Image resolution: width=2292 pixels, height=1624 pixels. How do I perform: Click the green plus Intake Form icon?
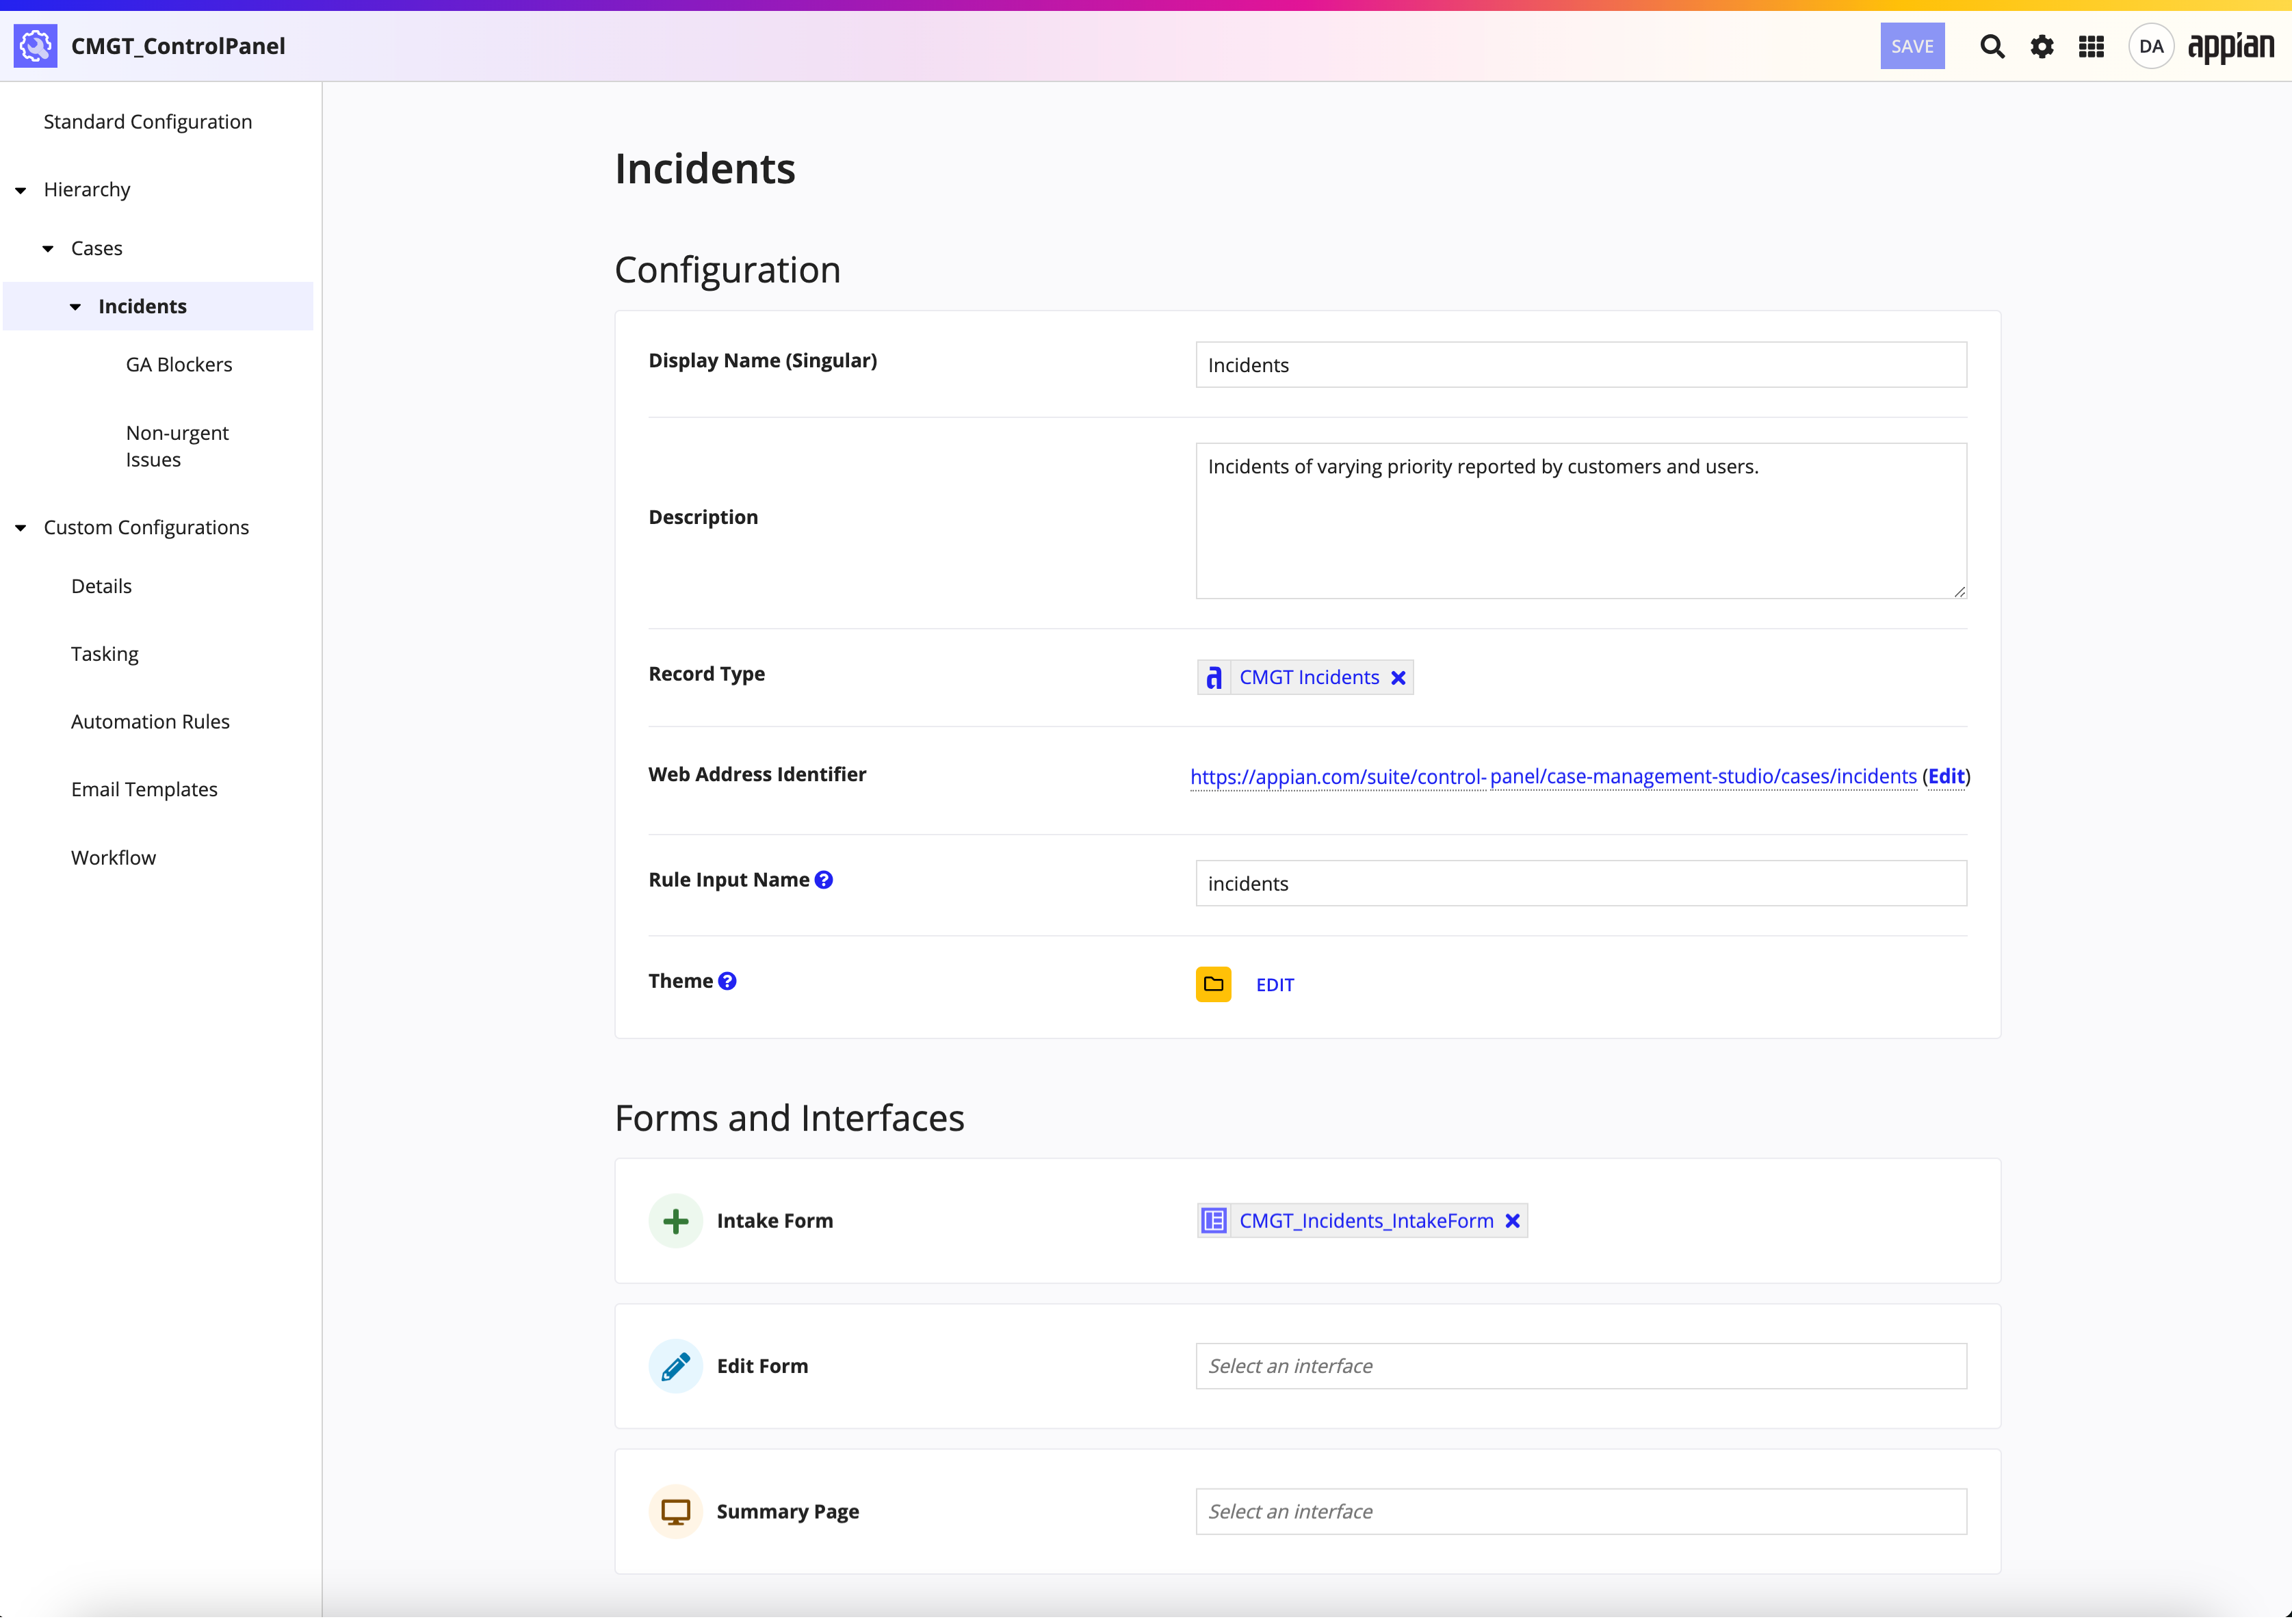click(675, 1221)
